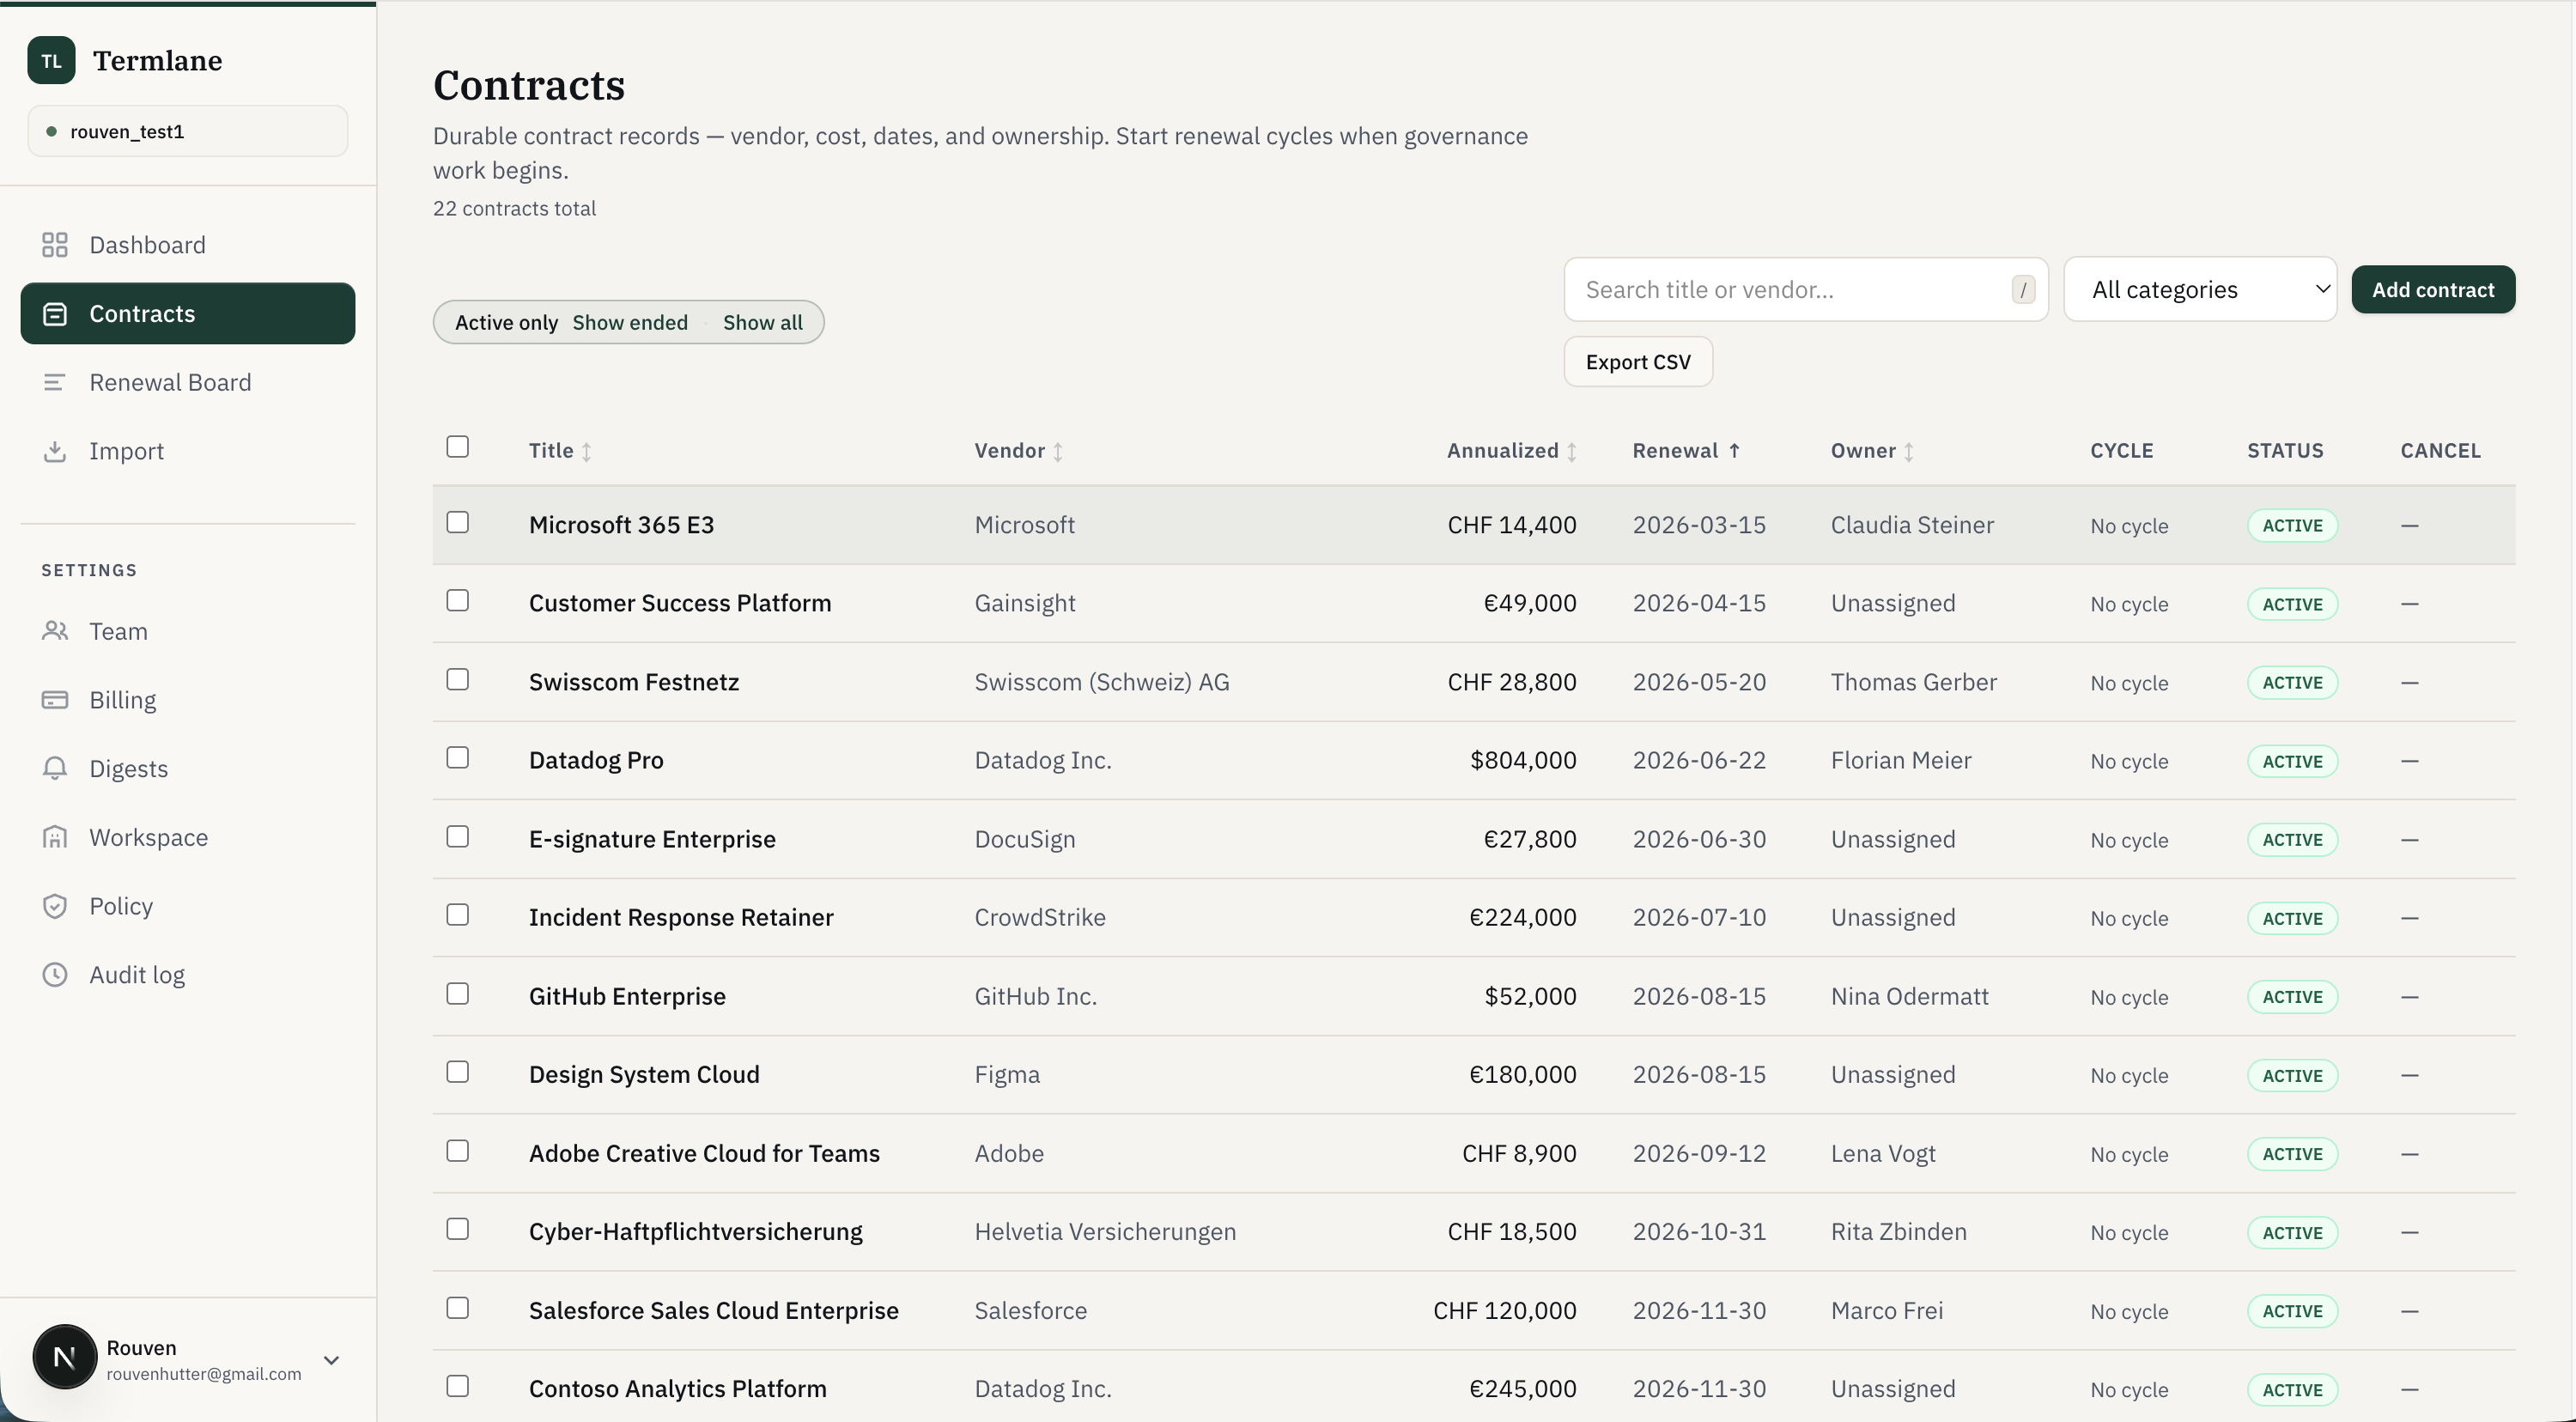Click the Renewal Board lines icon
Image resolution: width=2576 pixels, height=1422 pixels.
(55, 382)
